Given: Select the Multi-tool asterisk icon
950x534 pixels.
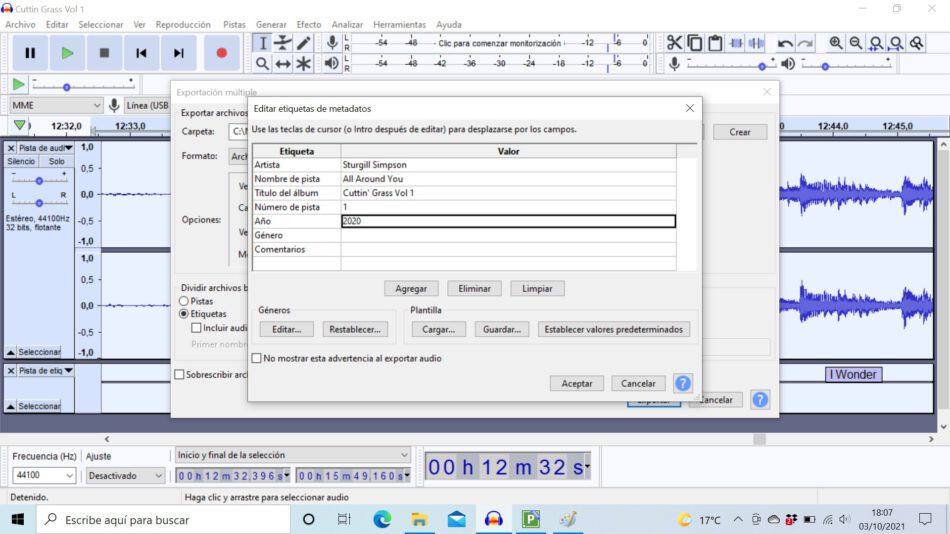Looking at the screenshot, I should [304, 64].
